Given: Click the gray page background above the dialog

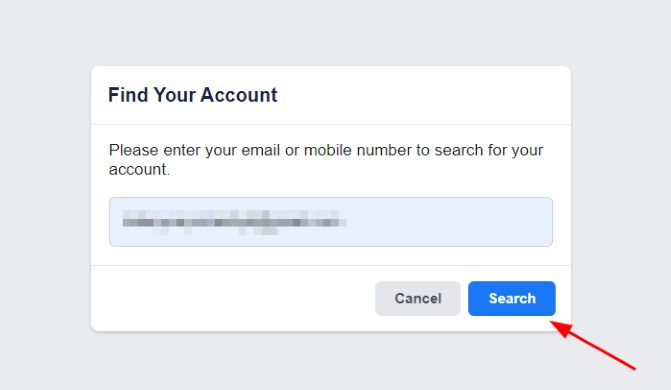Looking at the screenshot, I should point(331,32).
